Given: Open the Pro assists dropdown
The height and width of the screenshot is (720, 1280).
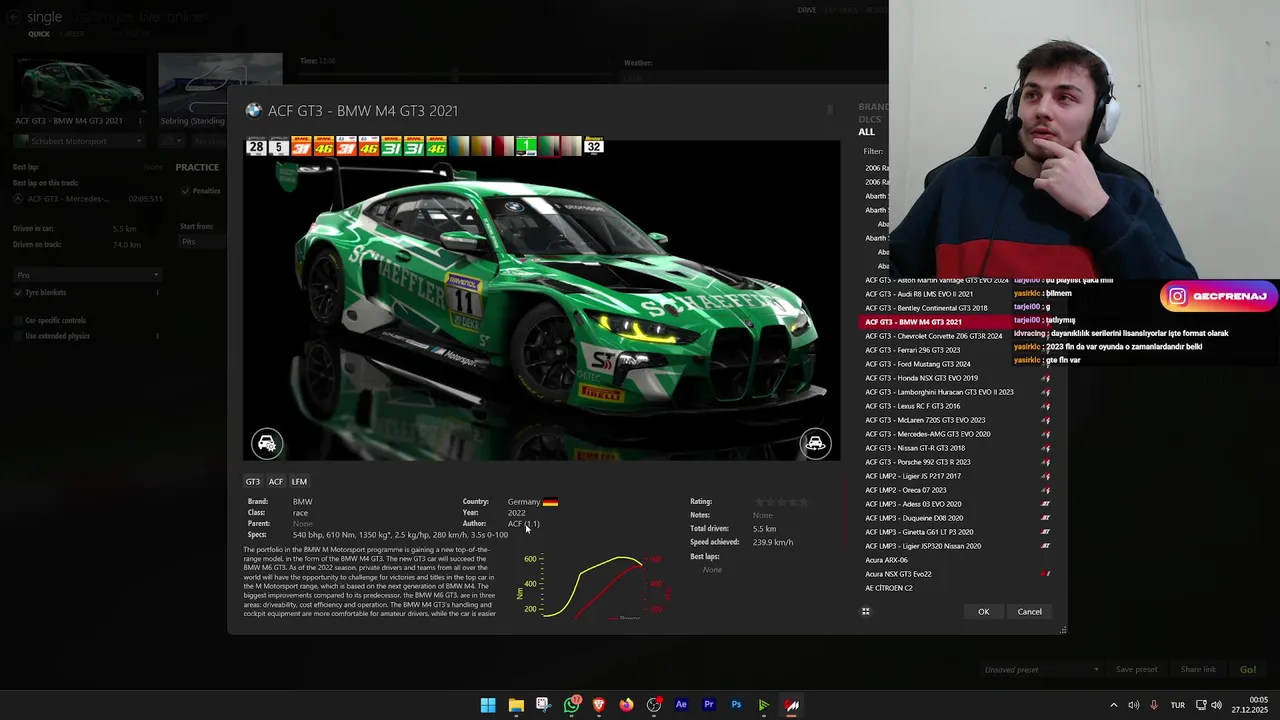Looking at the screenshot, I should pyautogui.click(x=87, y=275).
